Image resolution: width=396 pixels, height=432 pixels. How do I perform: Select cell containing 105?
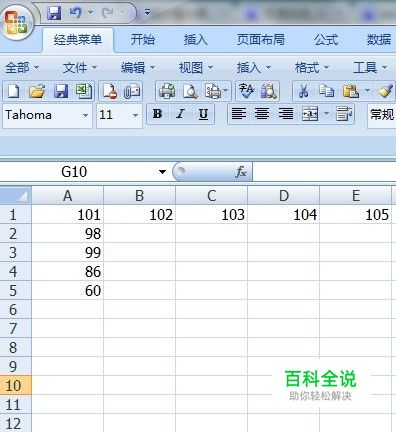(355, 215)
